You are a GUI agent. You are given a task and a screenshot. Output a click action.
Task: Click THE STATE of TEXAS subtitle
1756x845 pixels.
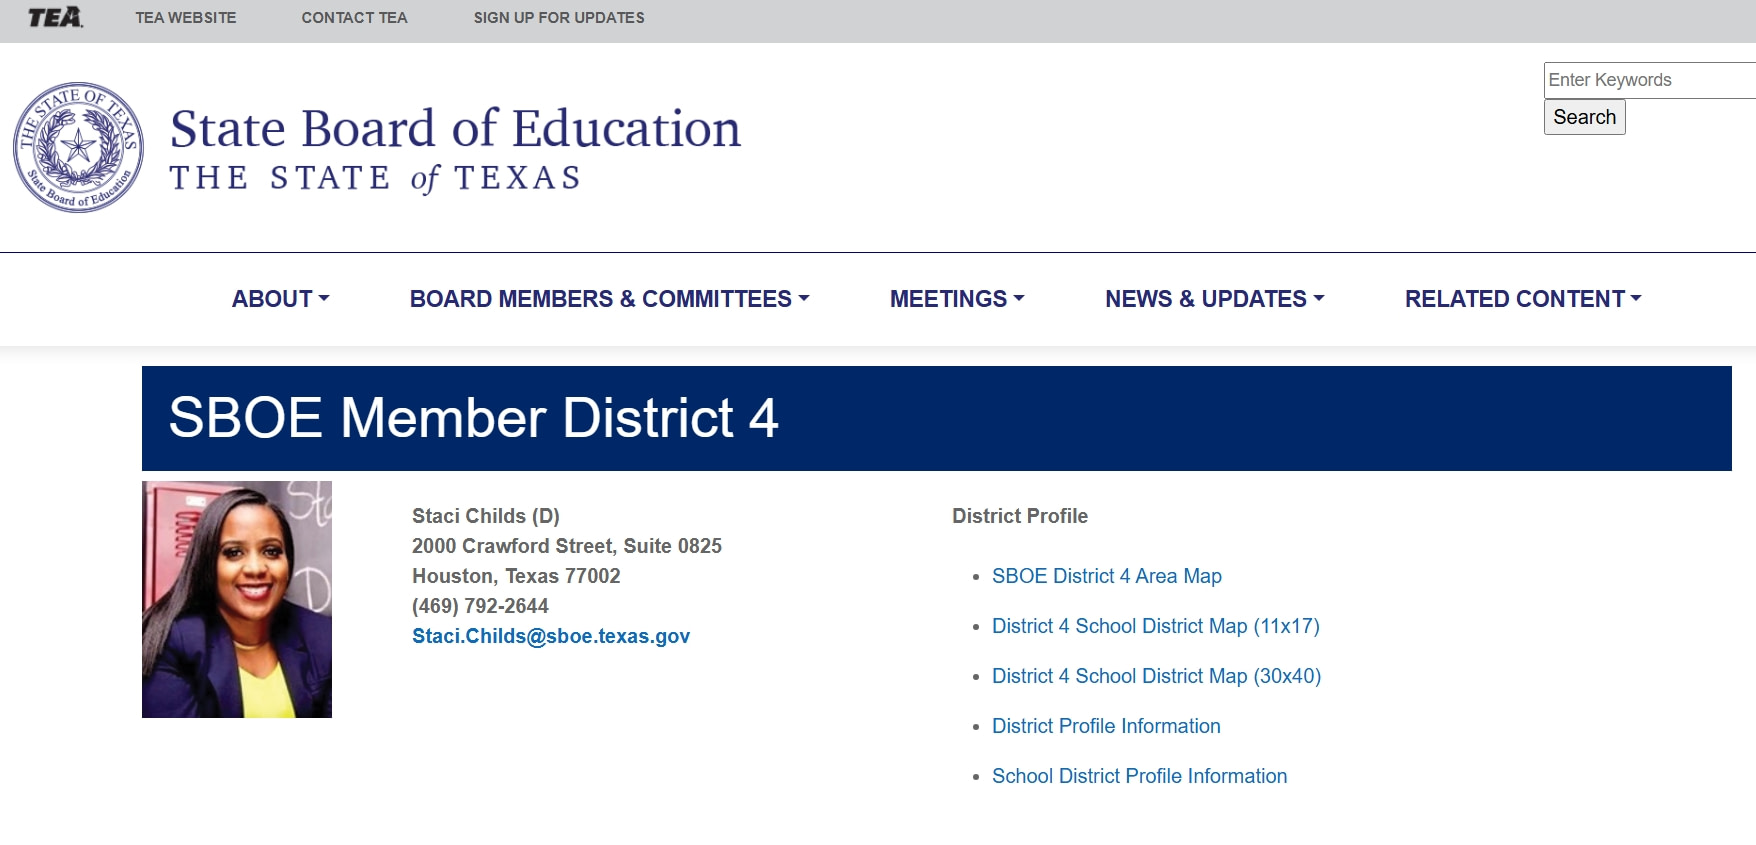pyautogui.click(x=376, y=178)
